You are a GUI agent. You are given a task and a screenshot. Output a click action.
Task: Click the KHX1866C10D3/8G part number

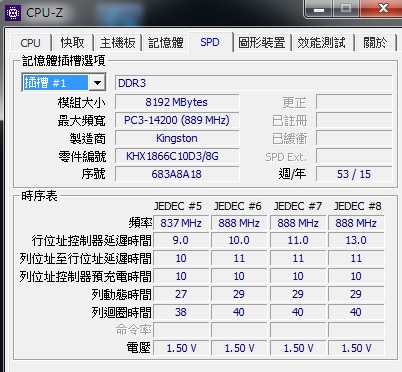coord(177,156)
